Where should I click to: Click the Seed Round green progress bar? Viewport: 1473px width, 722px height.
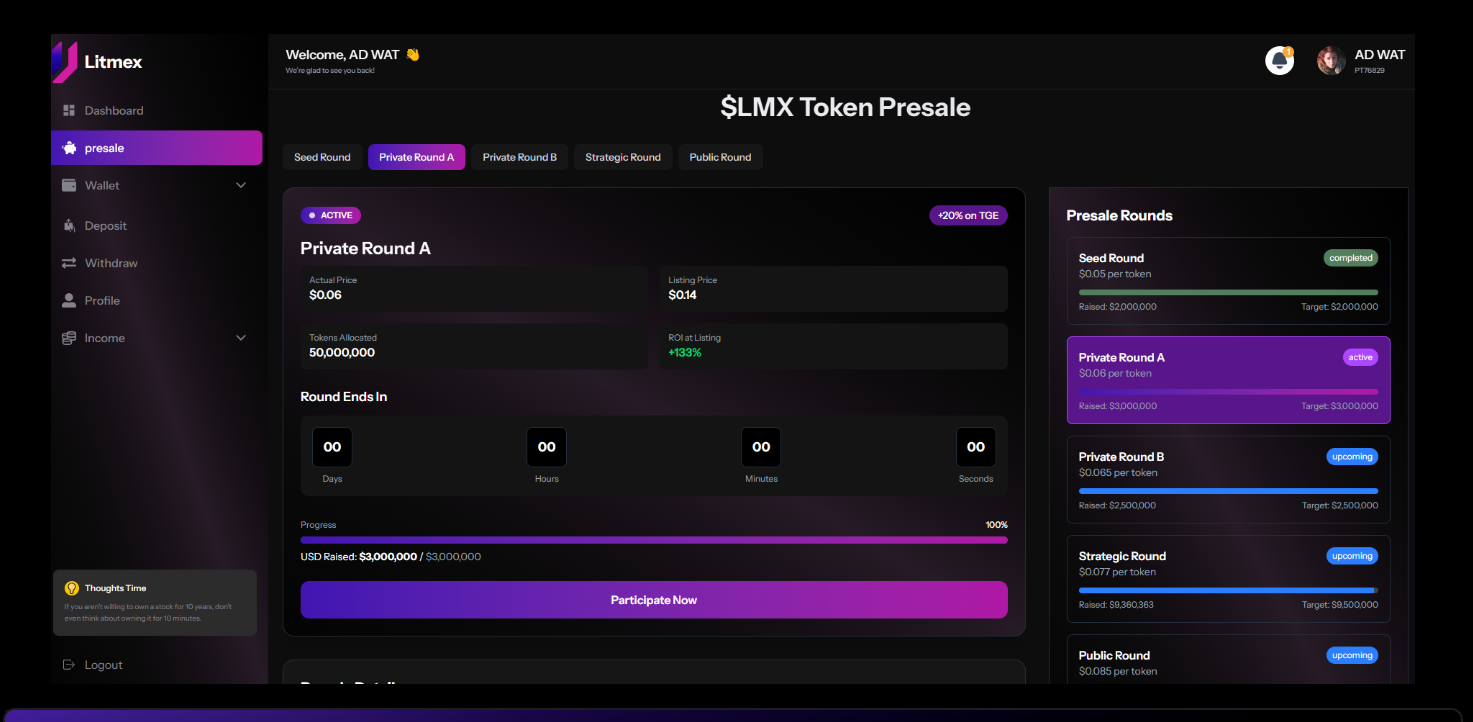pyautogui.click(x=1228, y=292)
